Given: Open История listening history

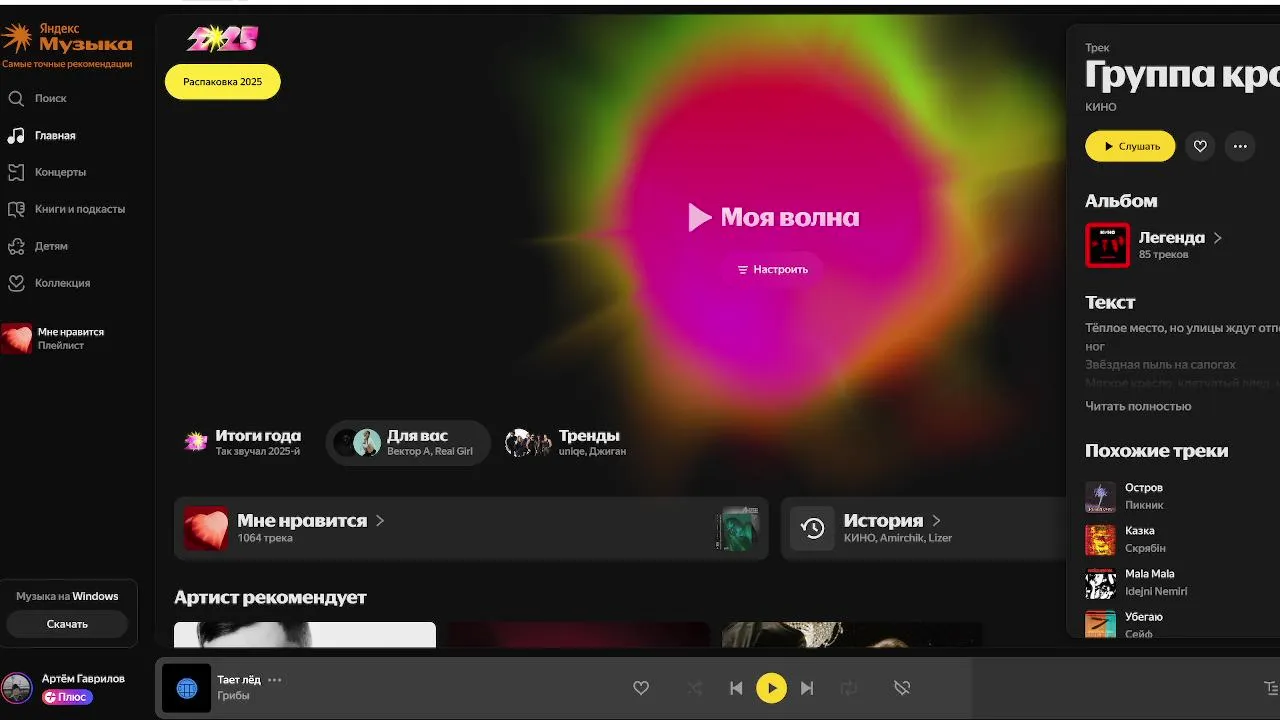Looking at the screenshot, I should point(923,528).
